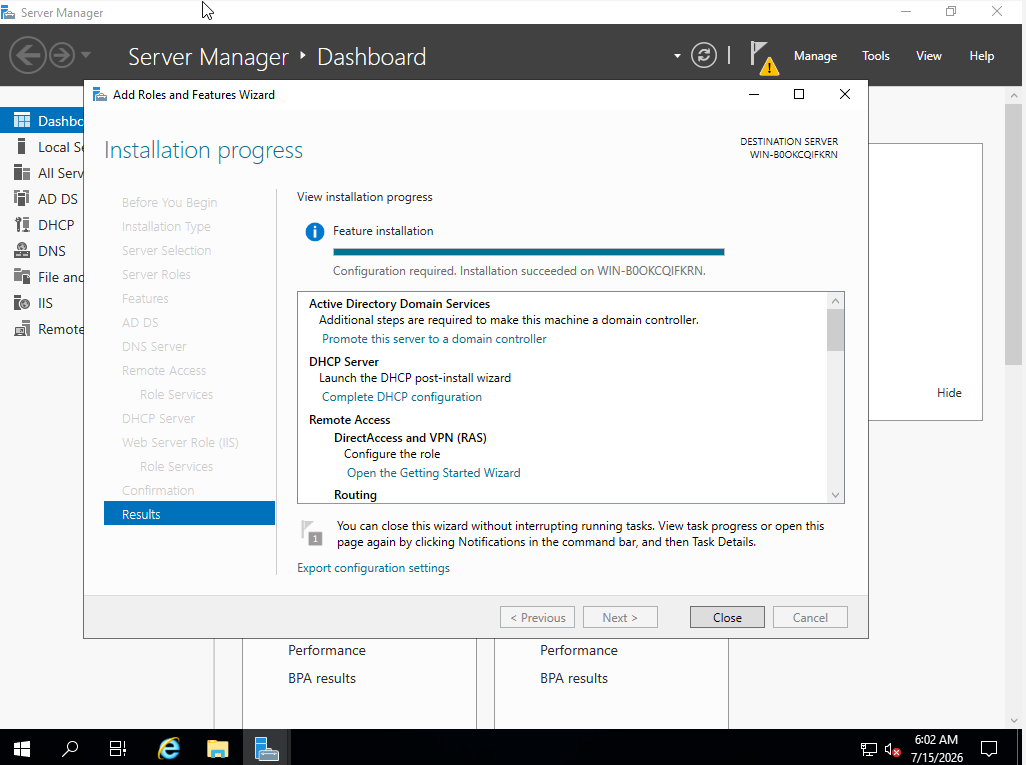Click the feature installation progress bar
The height and width of the screenshot is (765, 1026).
point(529,252)
